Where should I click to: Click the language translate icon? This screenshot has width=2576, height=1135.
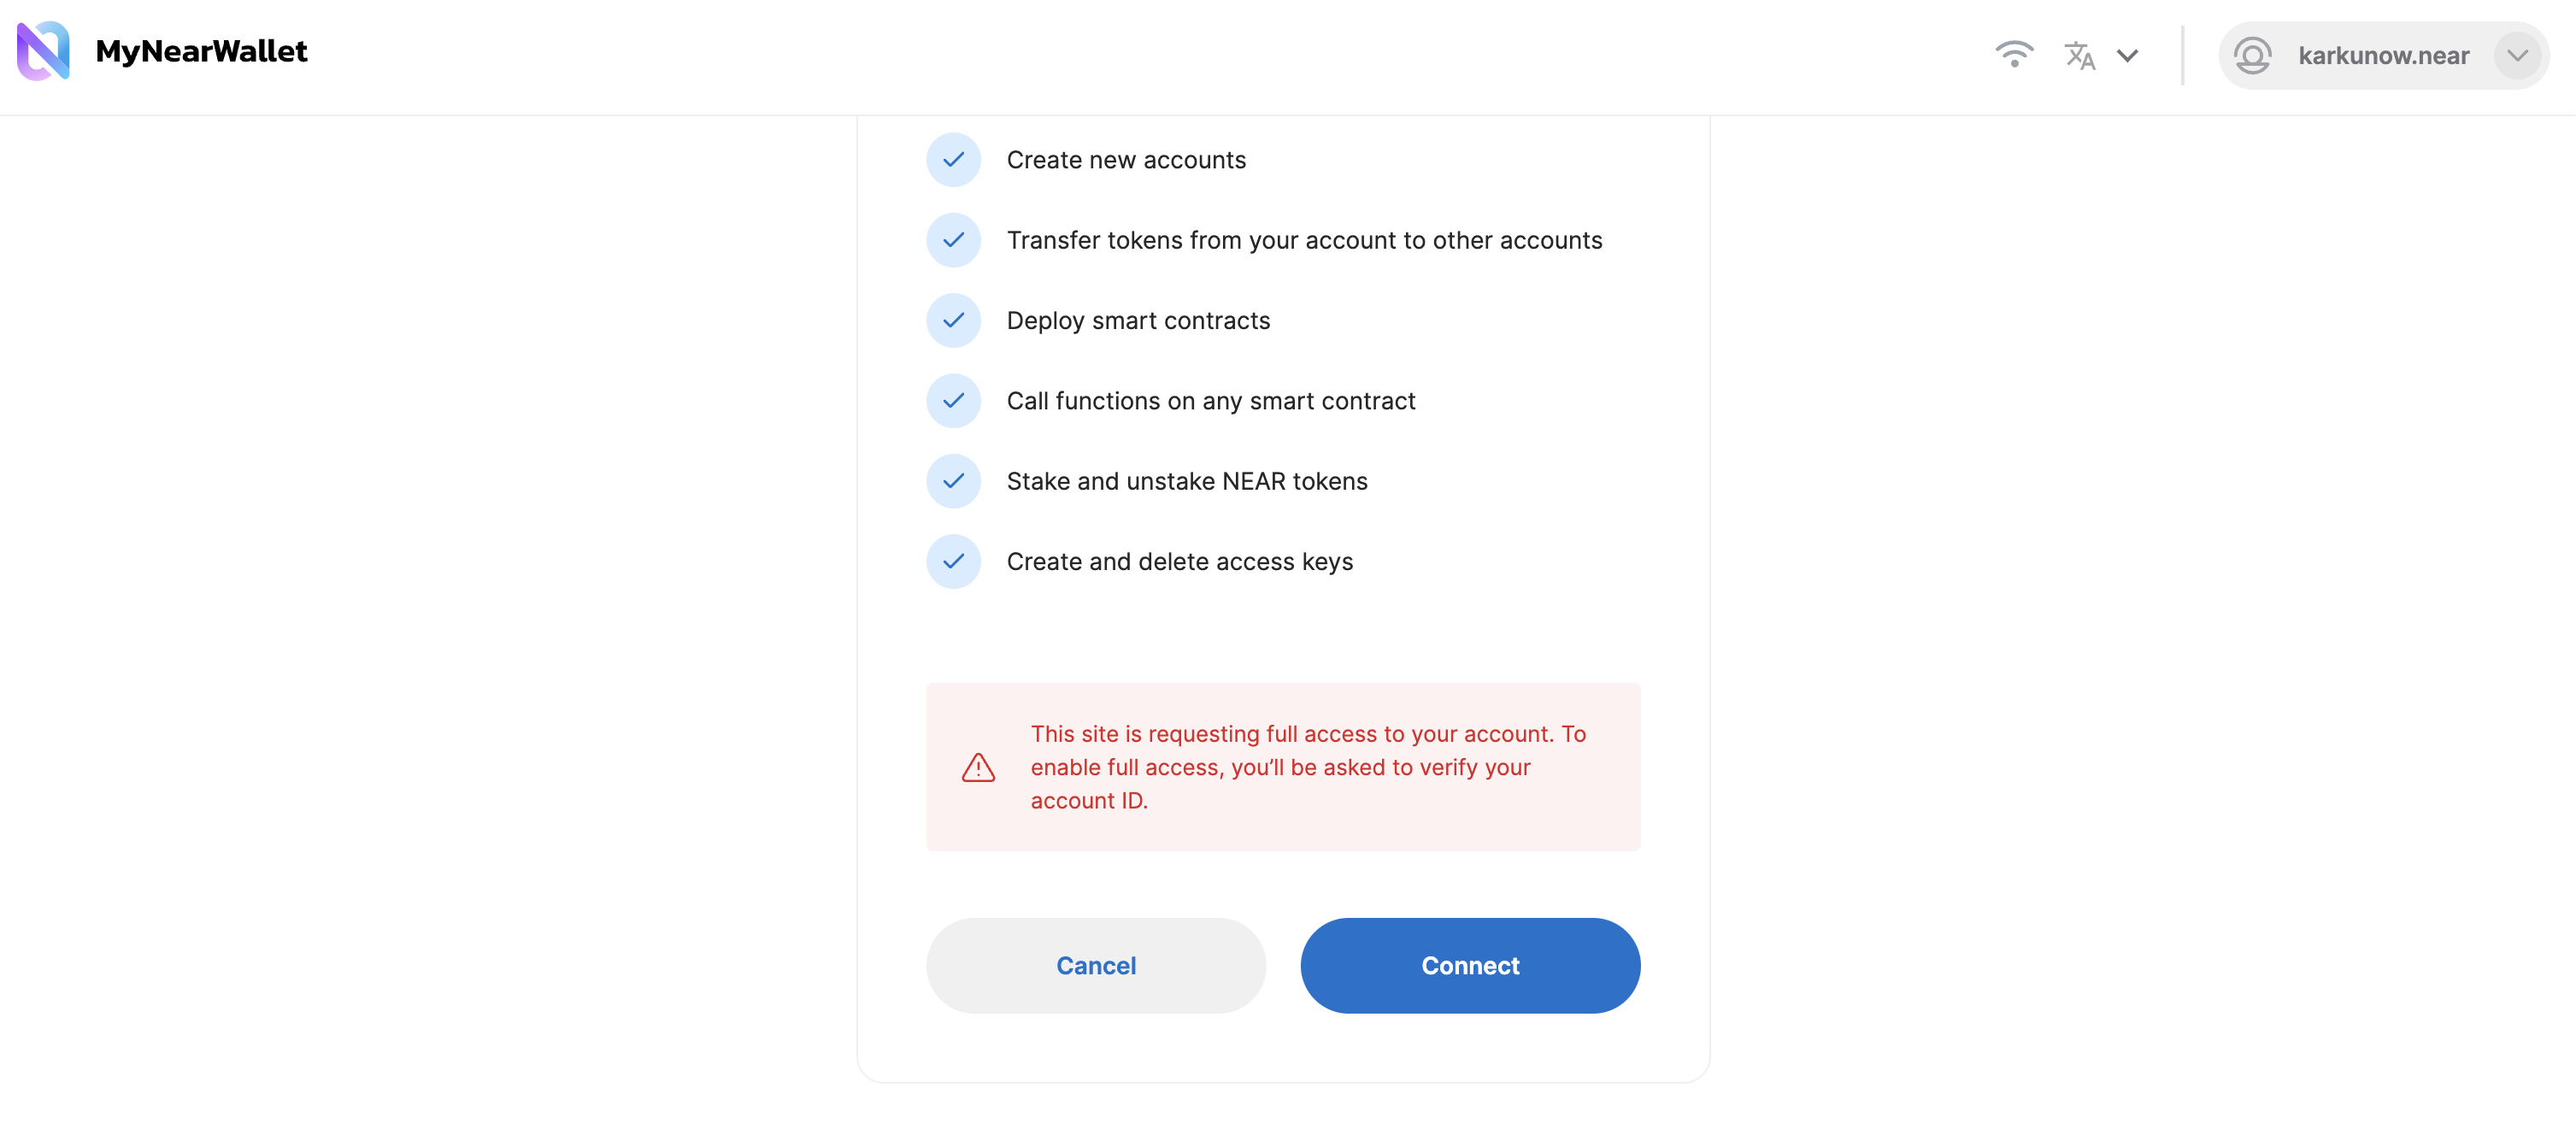[2080, 55]
